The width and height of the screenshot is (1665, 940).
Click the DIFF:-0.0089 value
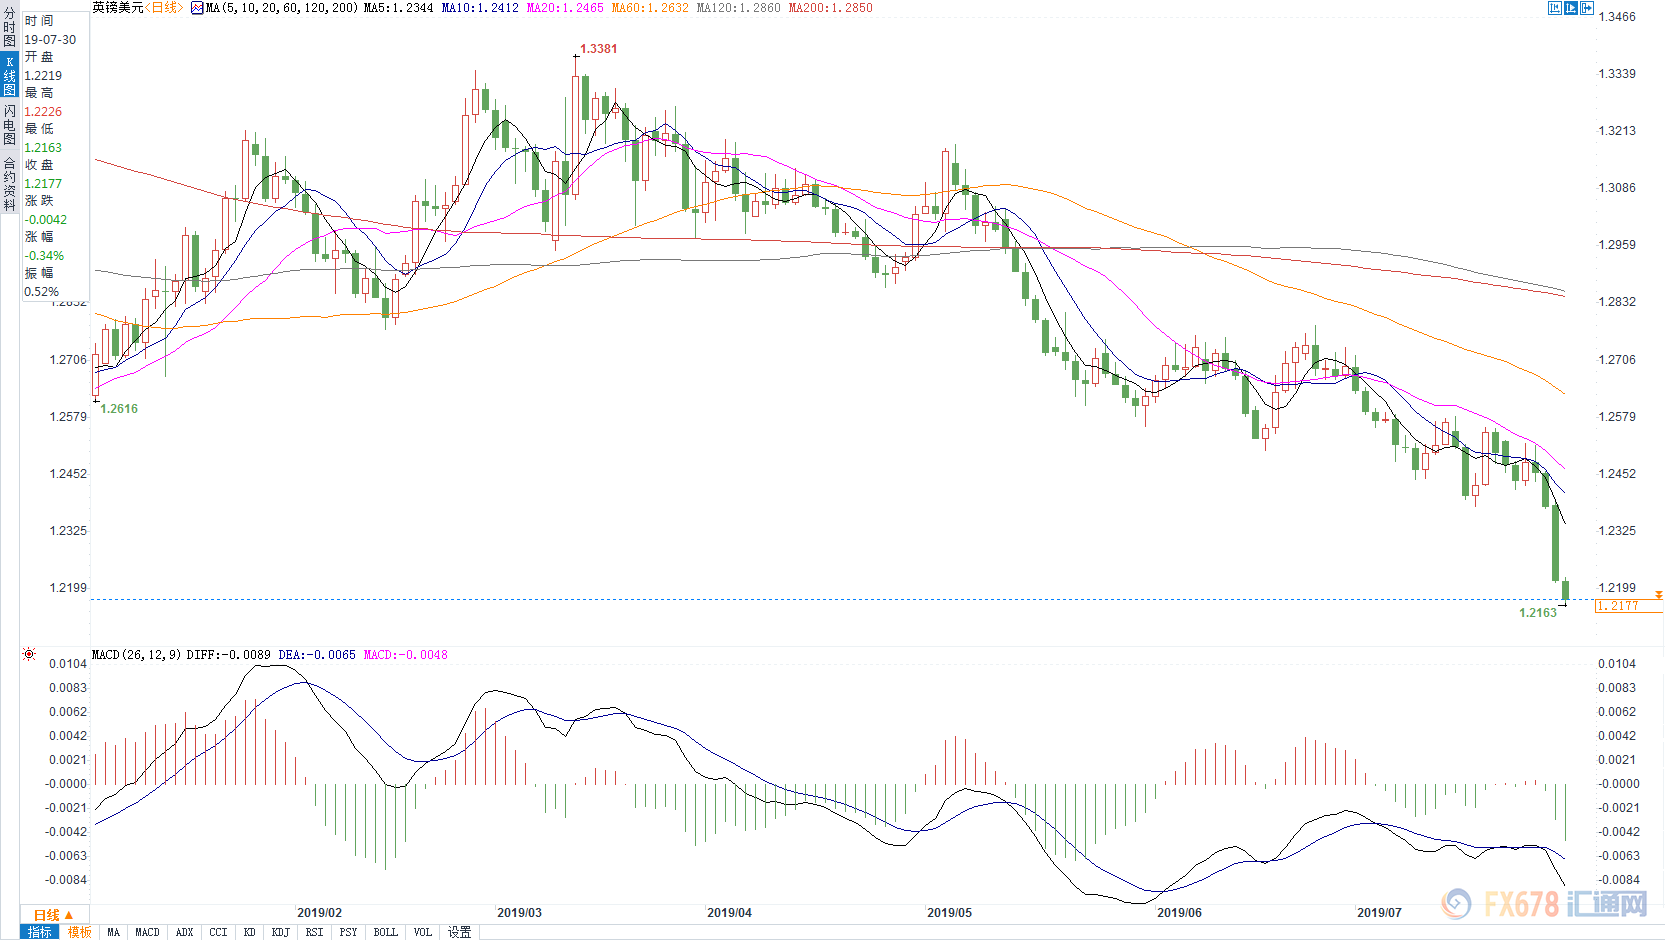tap(228, 655)
